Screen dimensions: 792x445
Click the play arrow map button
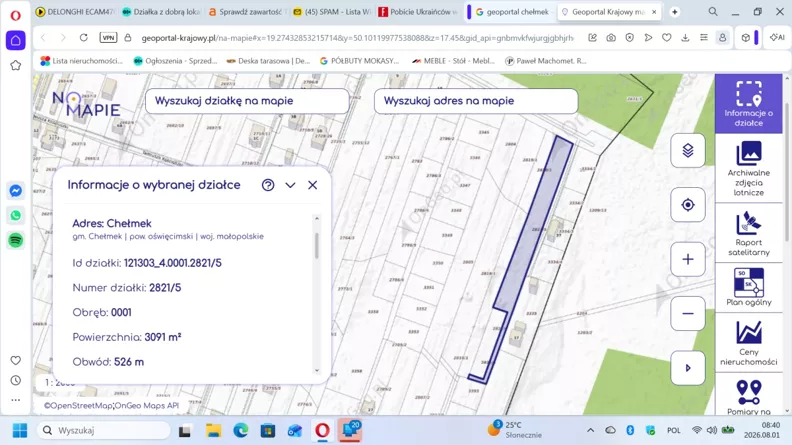(x=687, y=368)
